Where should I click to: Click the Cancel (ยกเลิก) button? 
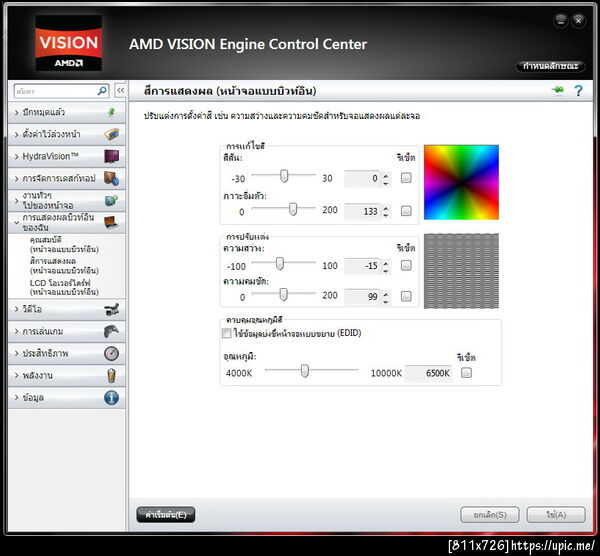pyautogui.click(x=490, y=515)
